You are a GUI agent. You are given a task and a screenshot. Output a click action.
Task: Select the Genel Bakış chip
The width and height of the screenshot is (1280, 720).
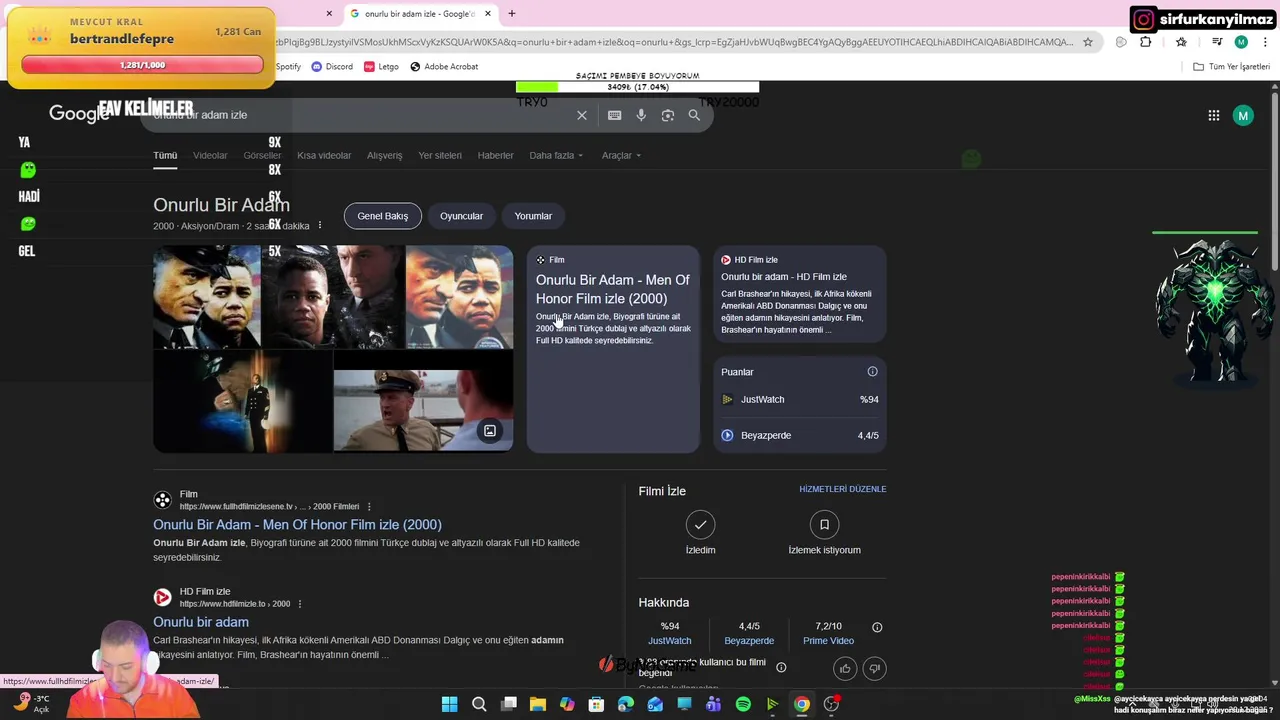coord(382,216)
